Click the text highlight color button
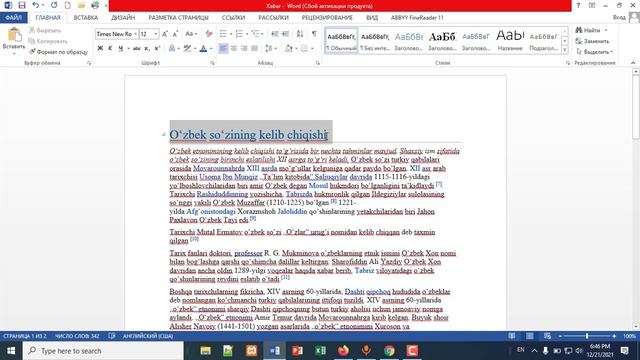640x360 pixels. [x=187, y=49]
